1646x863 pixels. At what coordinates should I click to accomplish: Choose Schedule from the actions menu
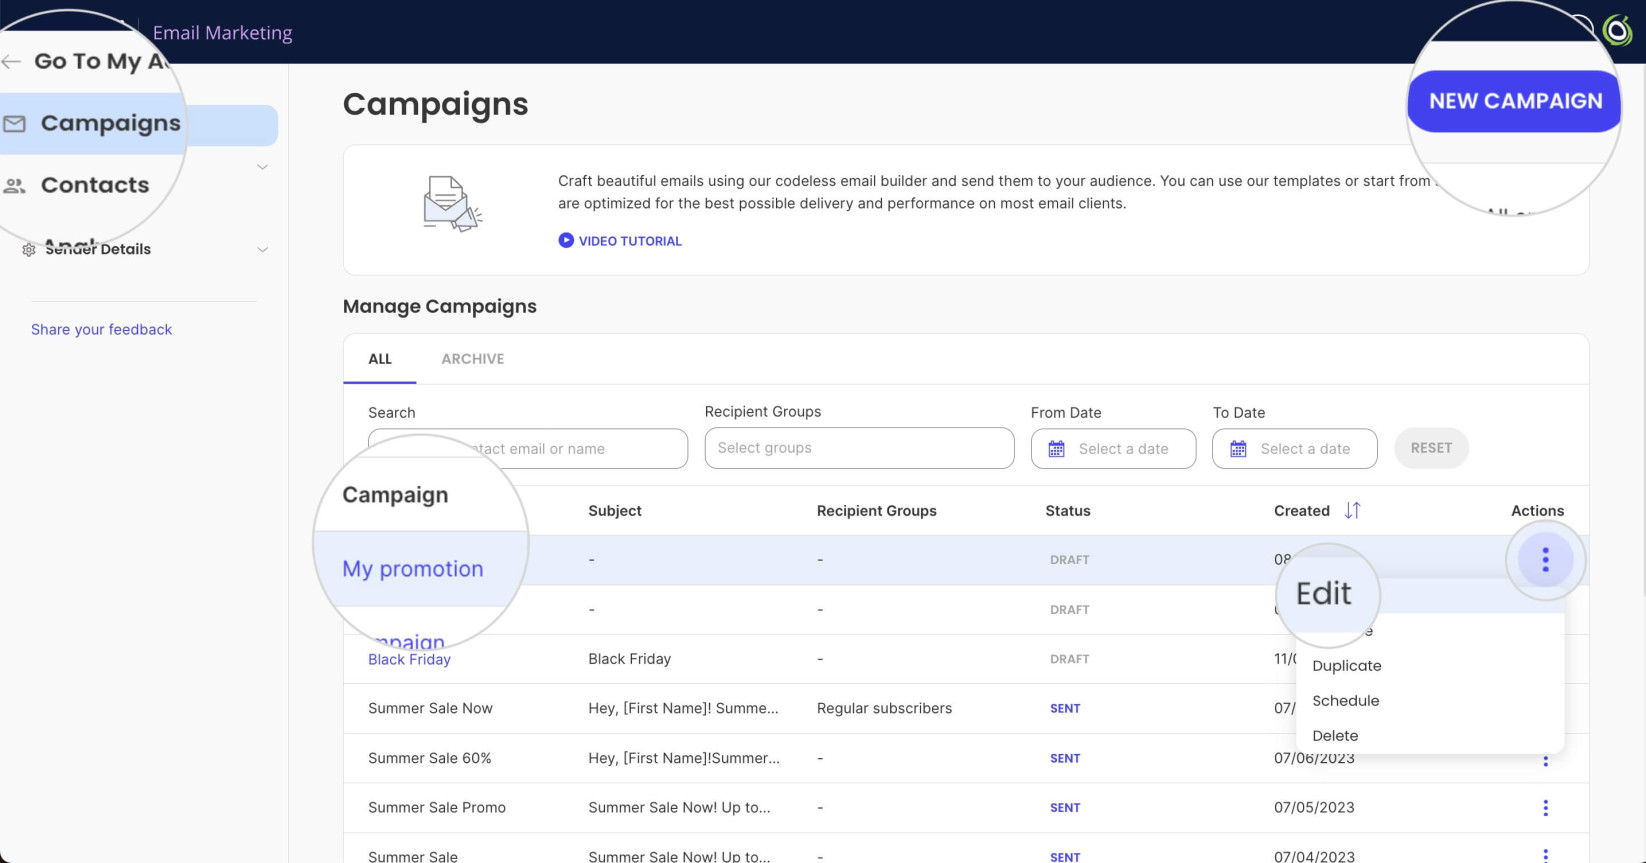(1345, 701)
